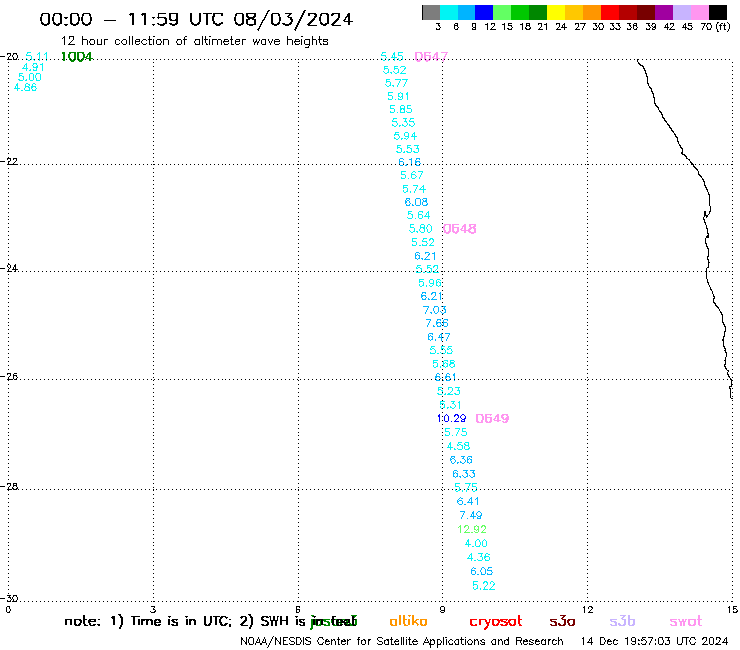Viewport: 740px width, 650px height.
Task: Click the cyan 6 ft legend swatch
Action: (x=448, y=12)
